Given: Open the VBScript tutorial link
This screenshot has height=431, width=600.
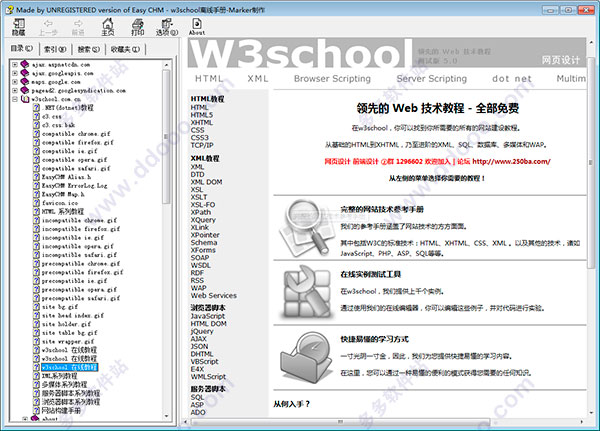Looking at the screenshot, I should click(204, 362).
